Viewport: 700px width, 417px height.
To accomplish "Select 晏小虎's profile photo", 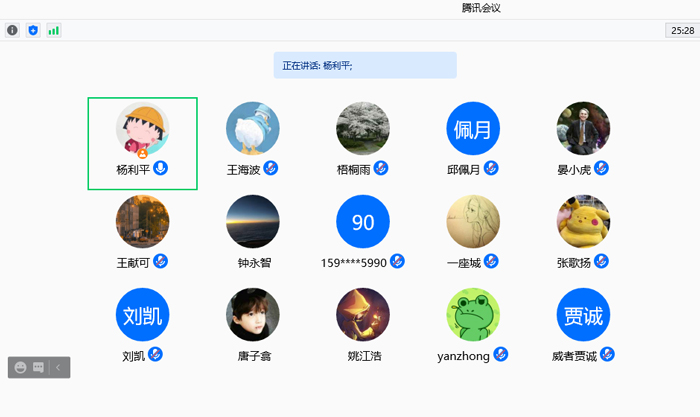I will (583, 128).
